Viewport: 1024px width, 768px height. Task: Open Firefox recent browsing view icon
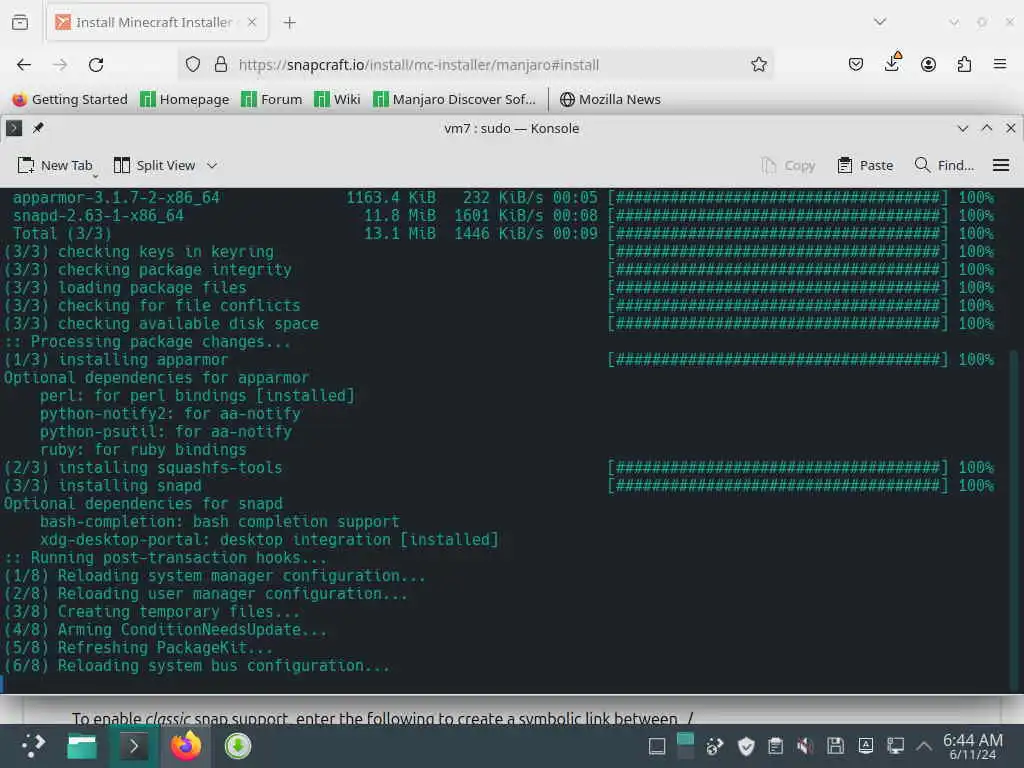click(20, 22)
